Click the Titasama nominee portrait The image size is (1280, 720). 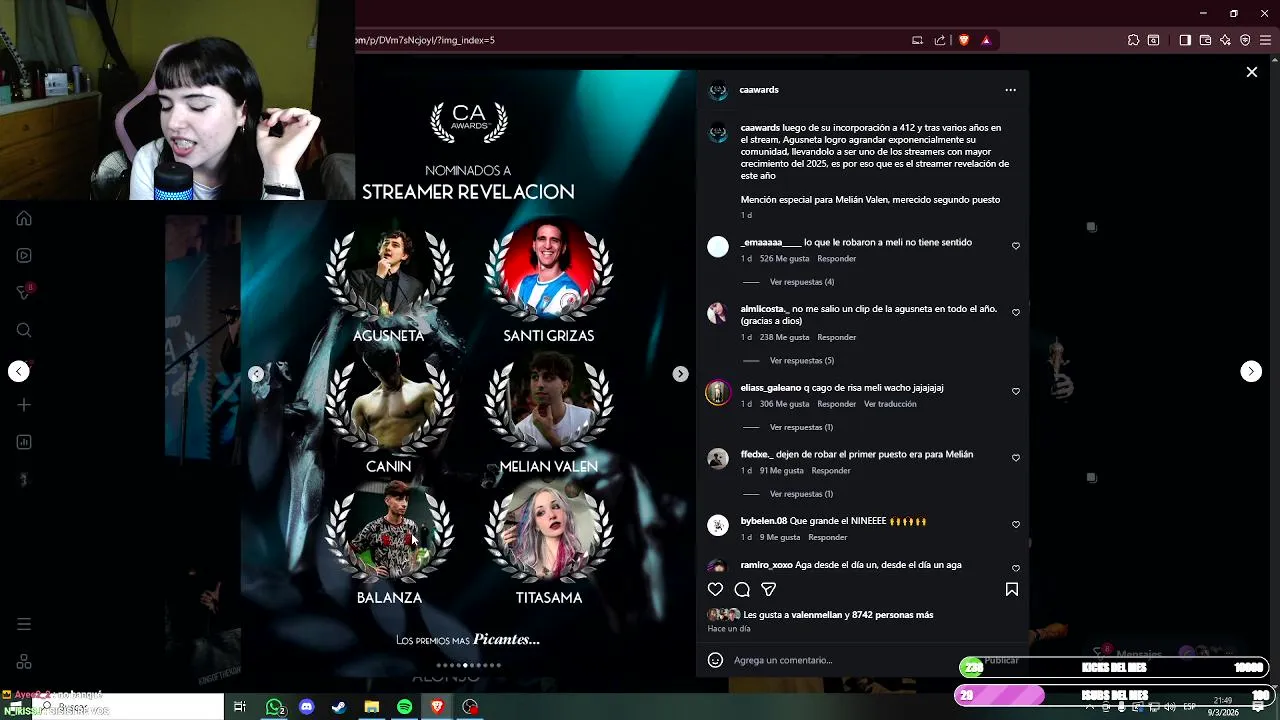[549, 532]
